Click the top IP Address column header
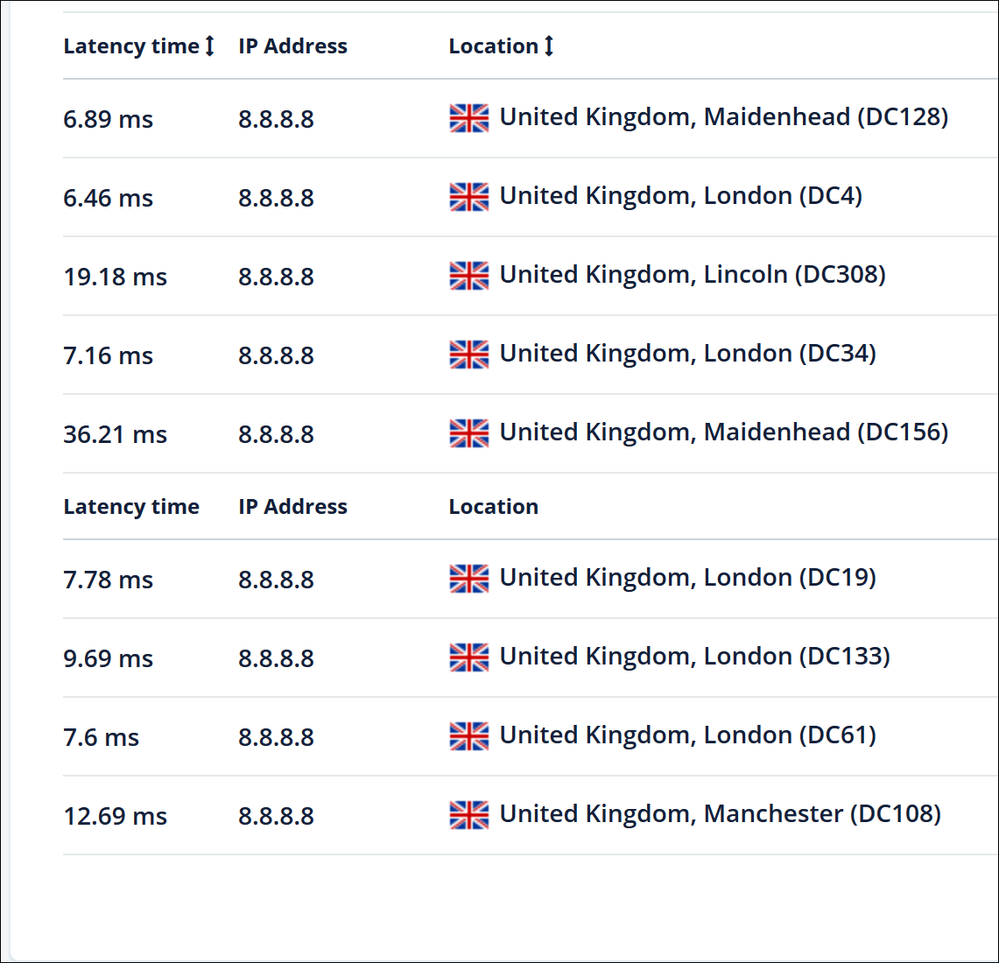 tap(293, 46)
